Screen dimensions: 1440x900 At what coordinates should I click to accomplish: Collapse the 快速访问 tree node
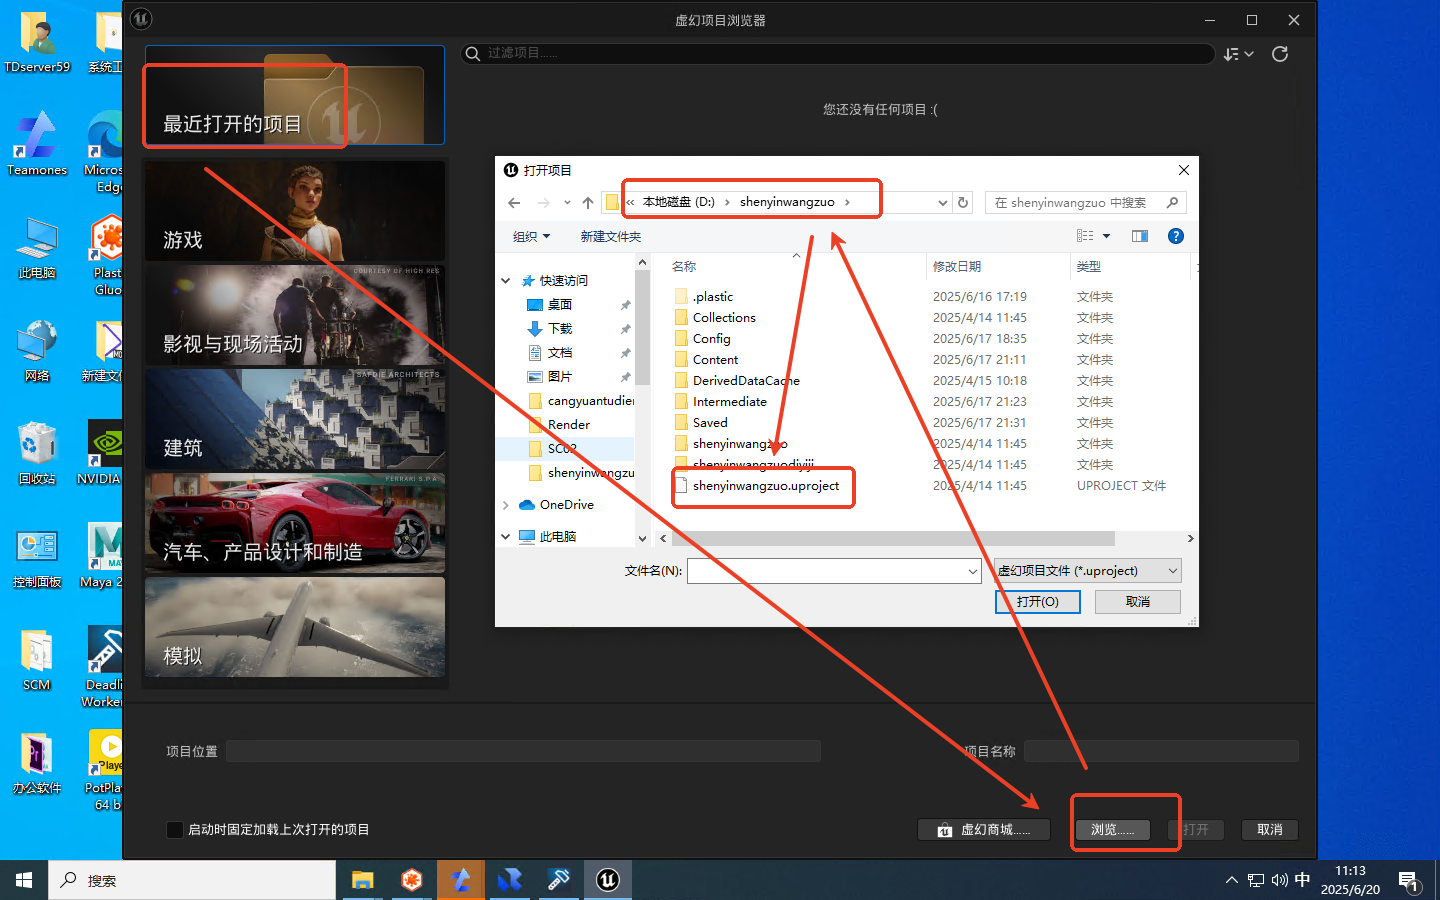[x=506, y=281]
